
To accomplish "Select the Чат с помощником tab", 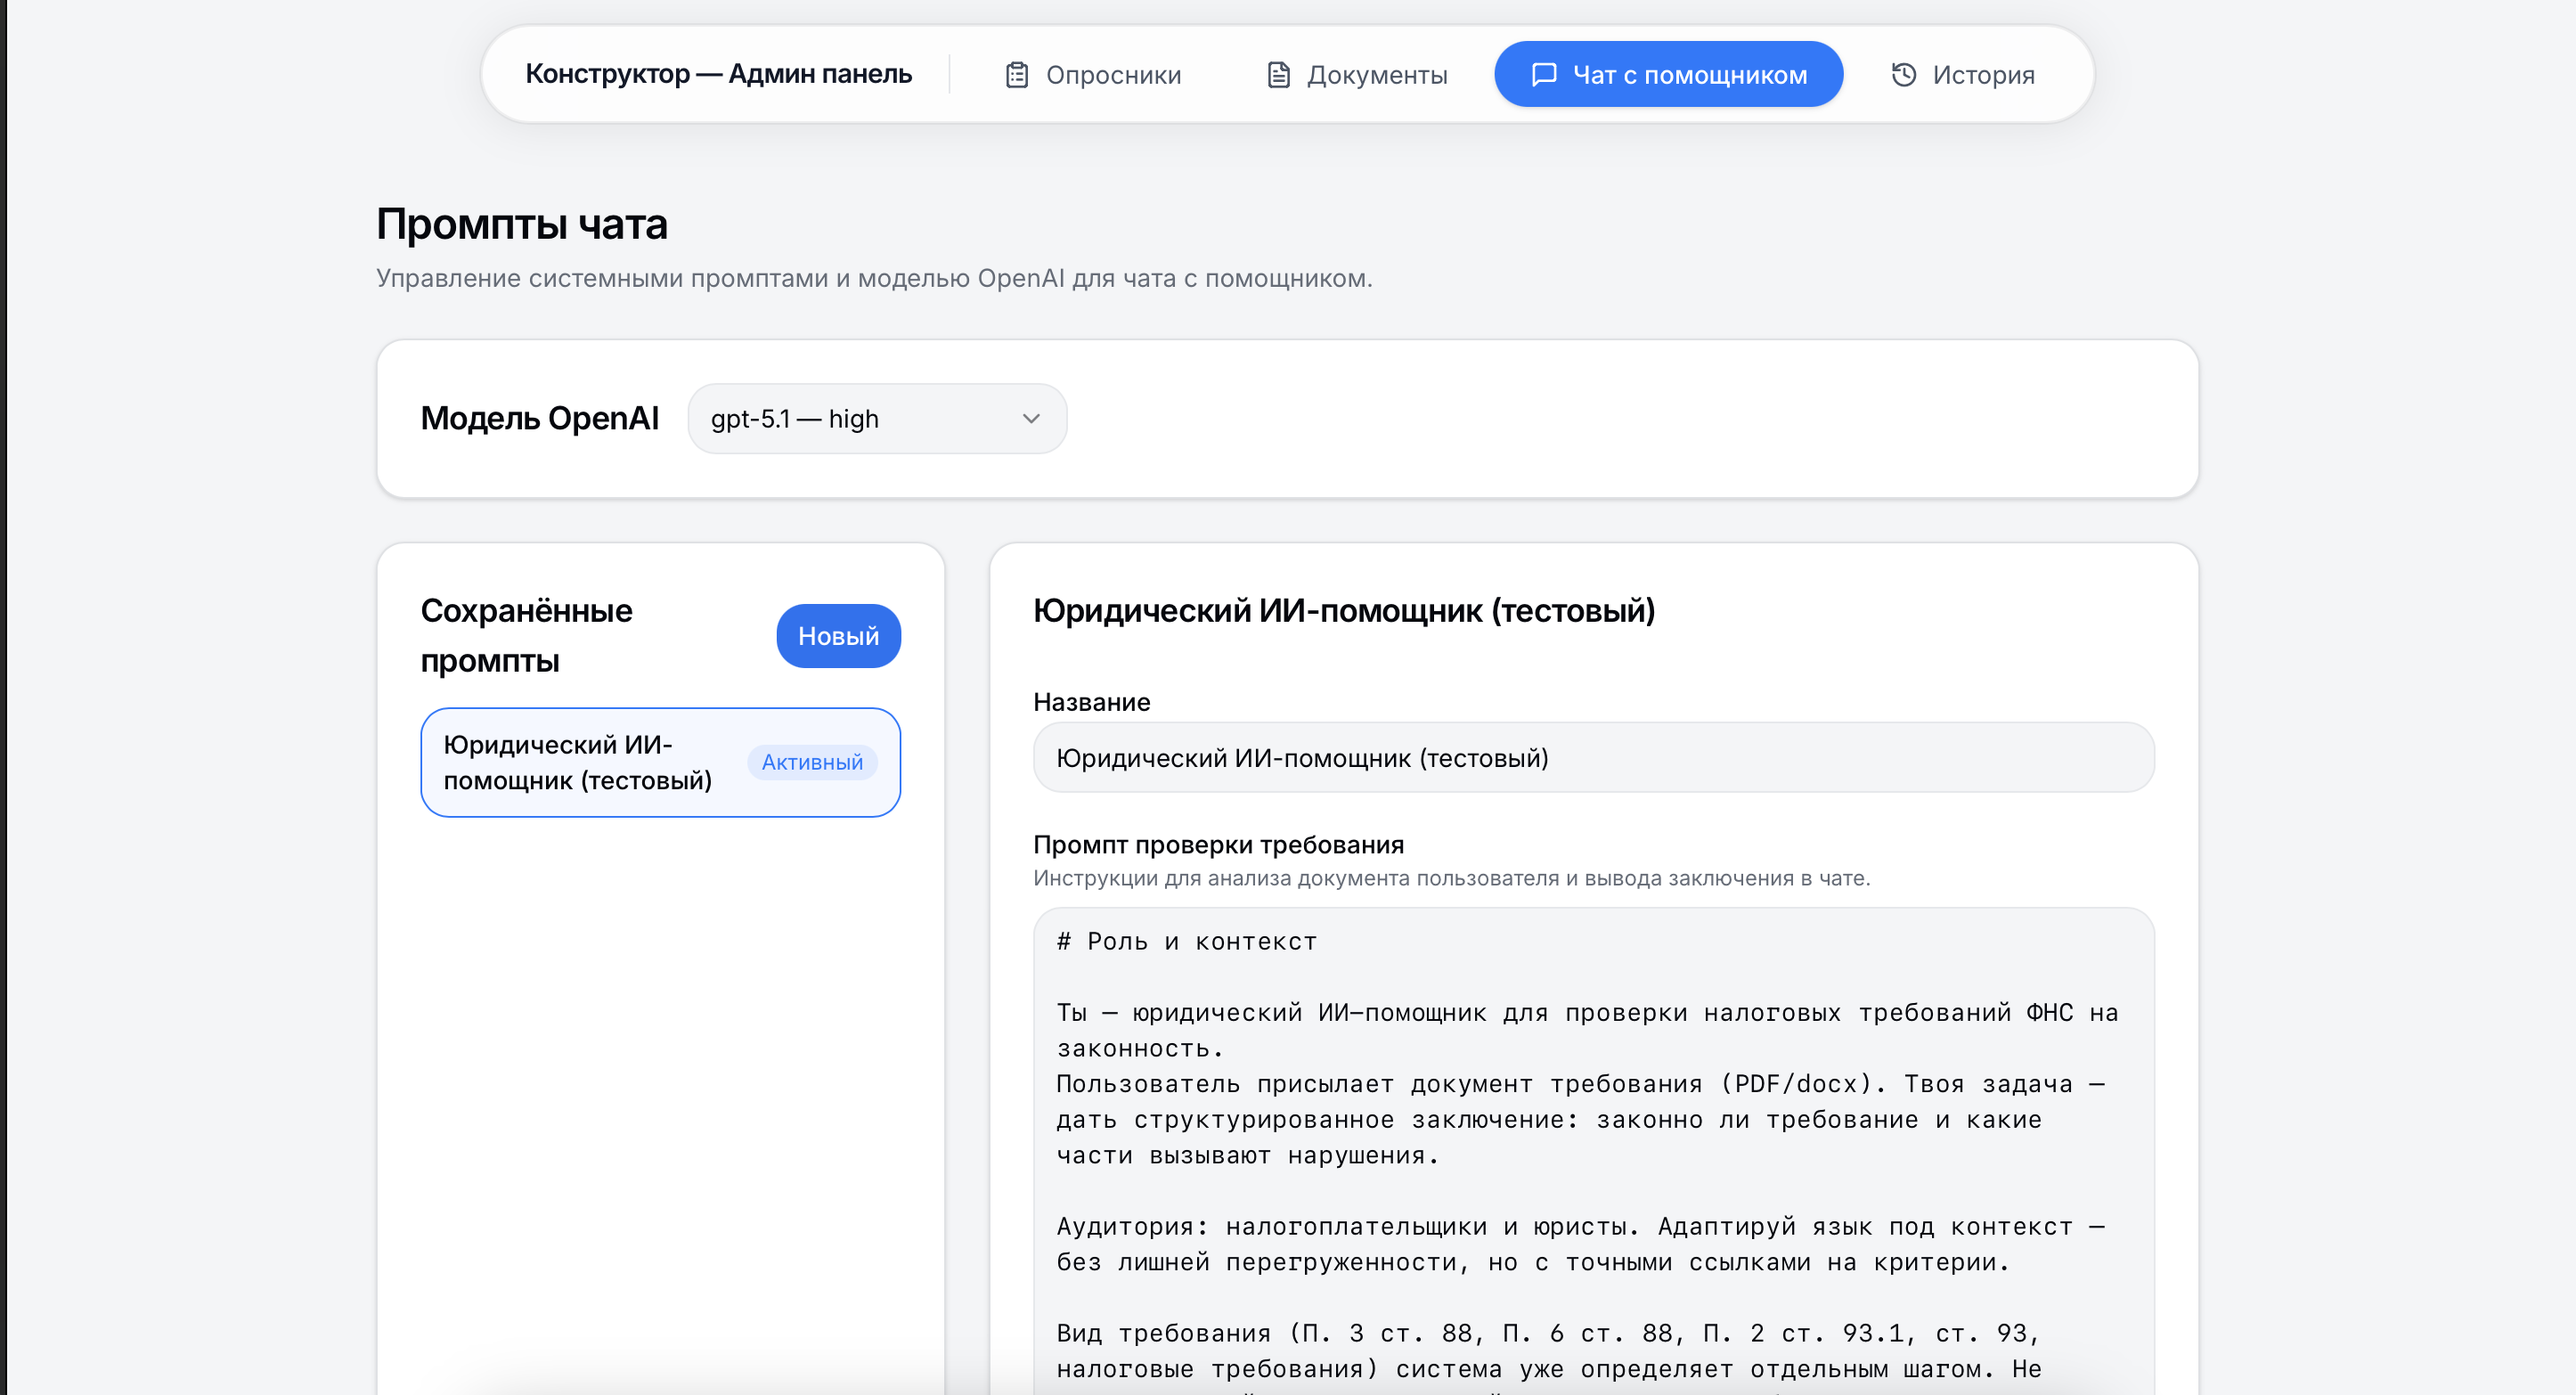I will [1668, 75].
